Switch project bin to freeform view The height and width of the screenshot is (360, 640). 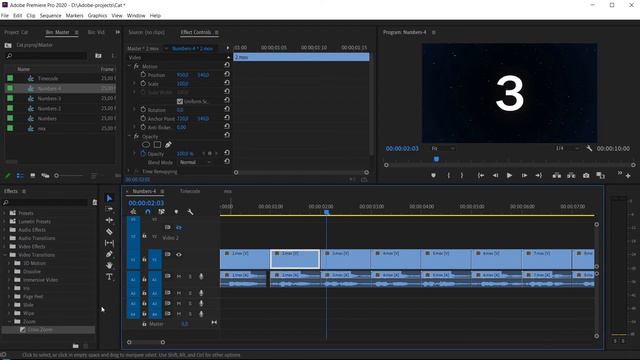click(45, 176)
